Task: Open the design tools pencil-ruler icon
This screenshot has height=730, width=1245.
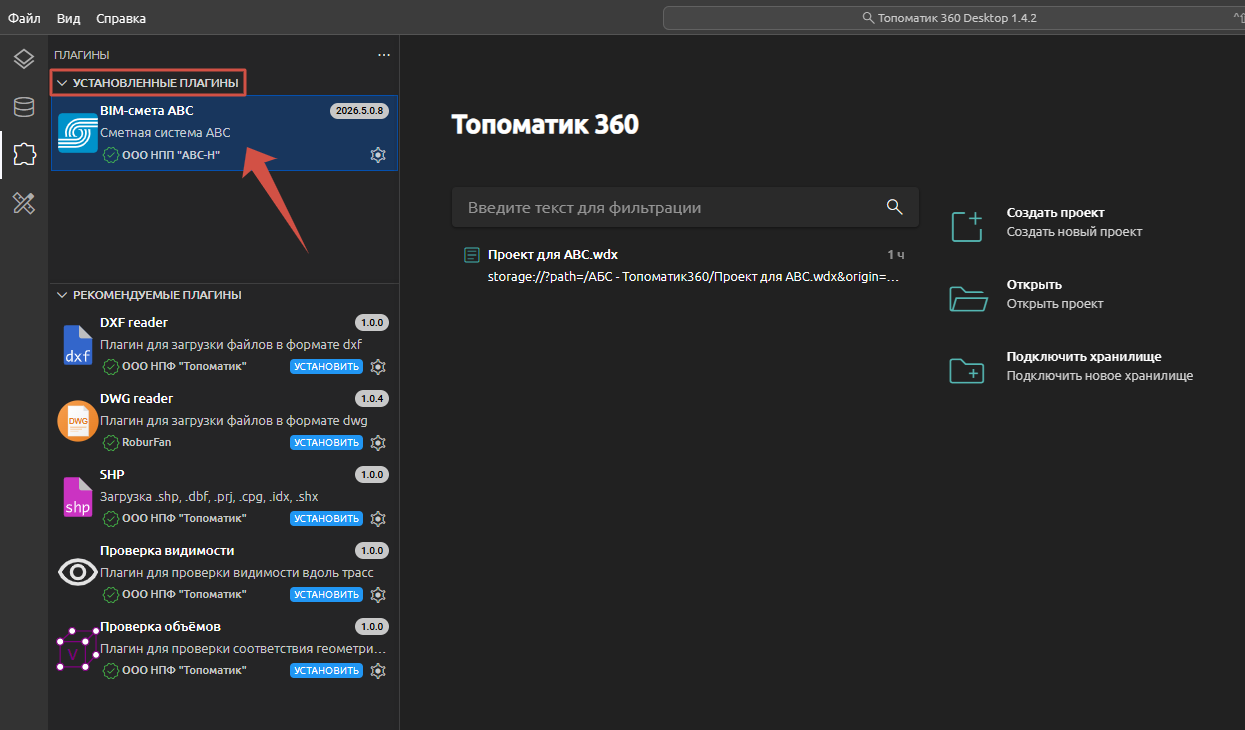Action: pos(24,203)
